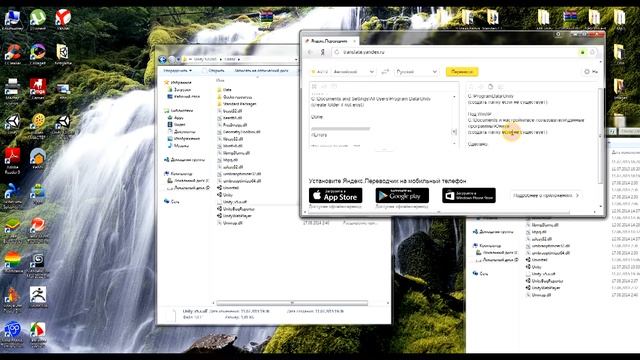Select UnityBugReporter file in front Explorer
The width and height of the screenshot is (640, 360).
[x=236, y=209]
